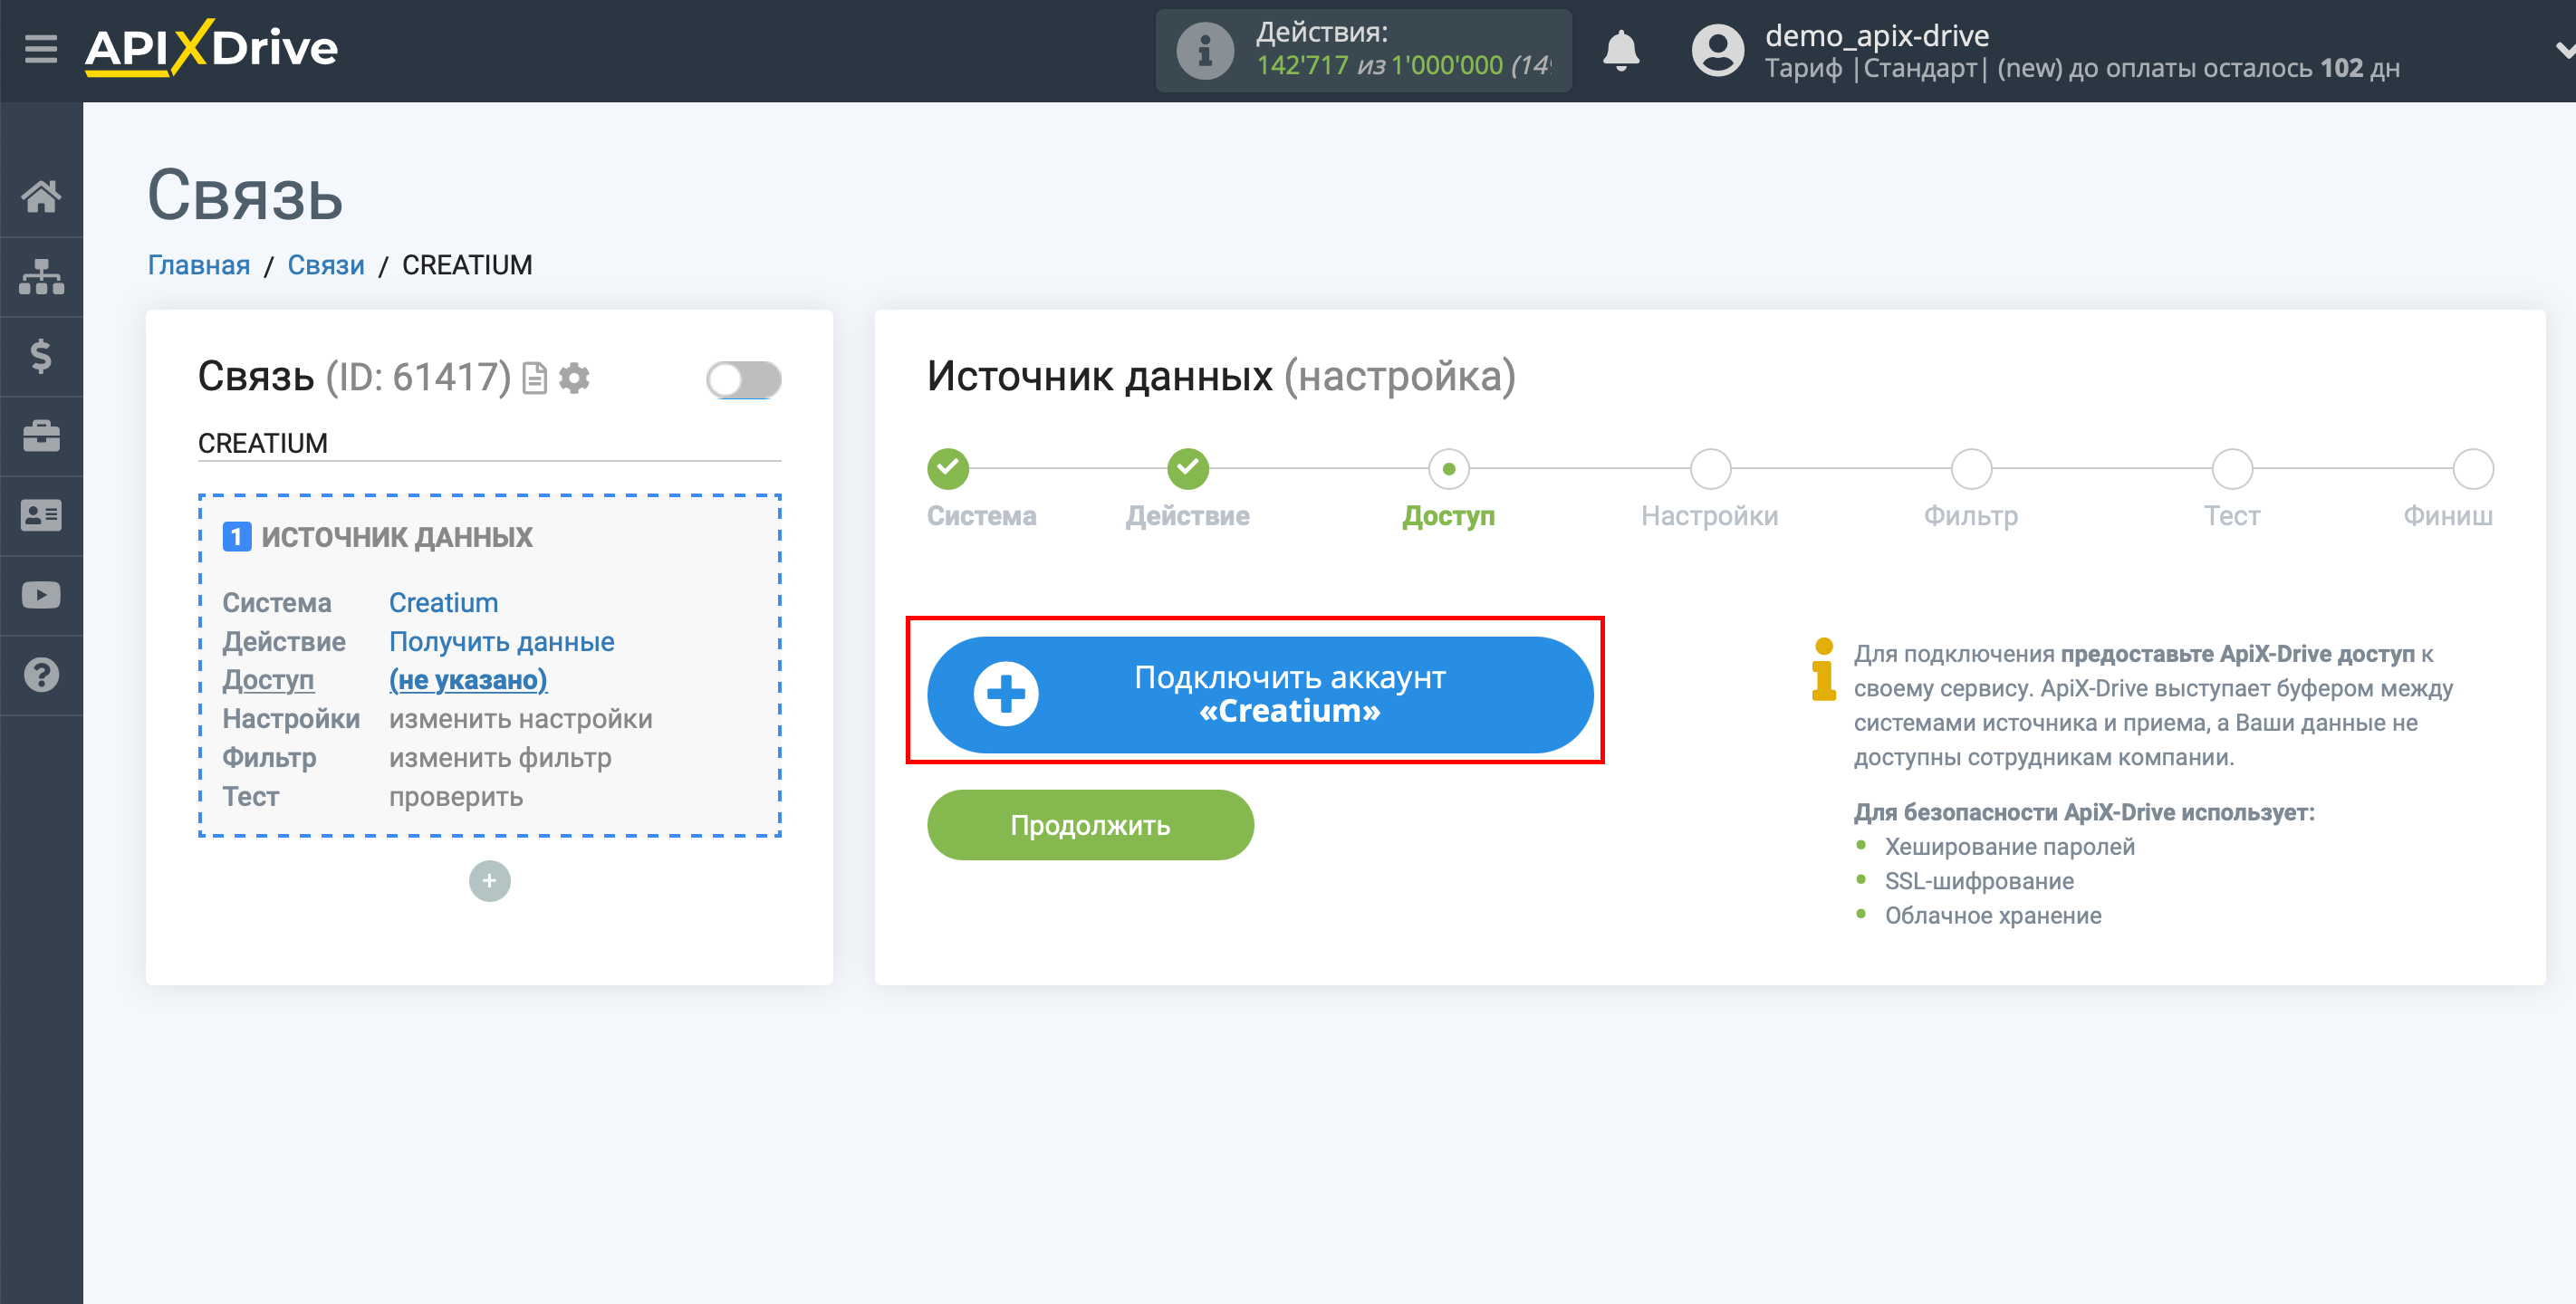Click проверить test text
Viewport: 2576px width, 1304px height.
pyautogui.click(x=456, y=797)
